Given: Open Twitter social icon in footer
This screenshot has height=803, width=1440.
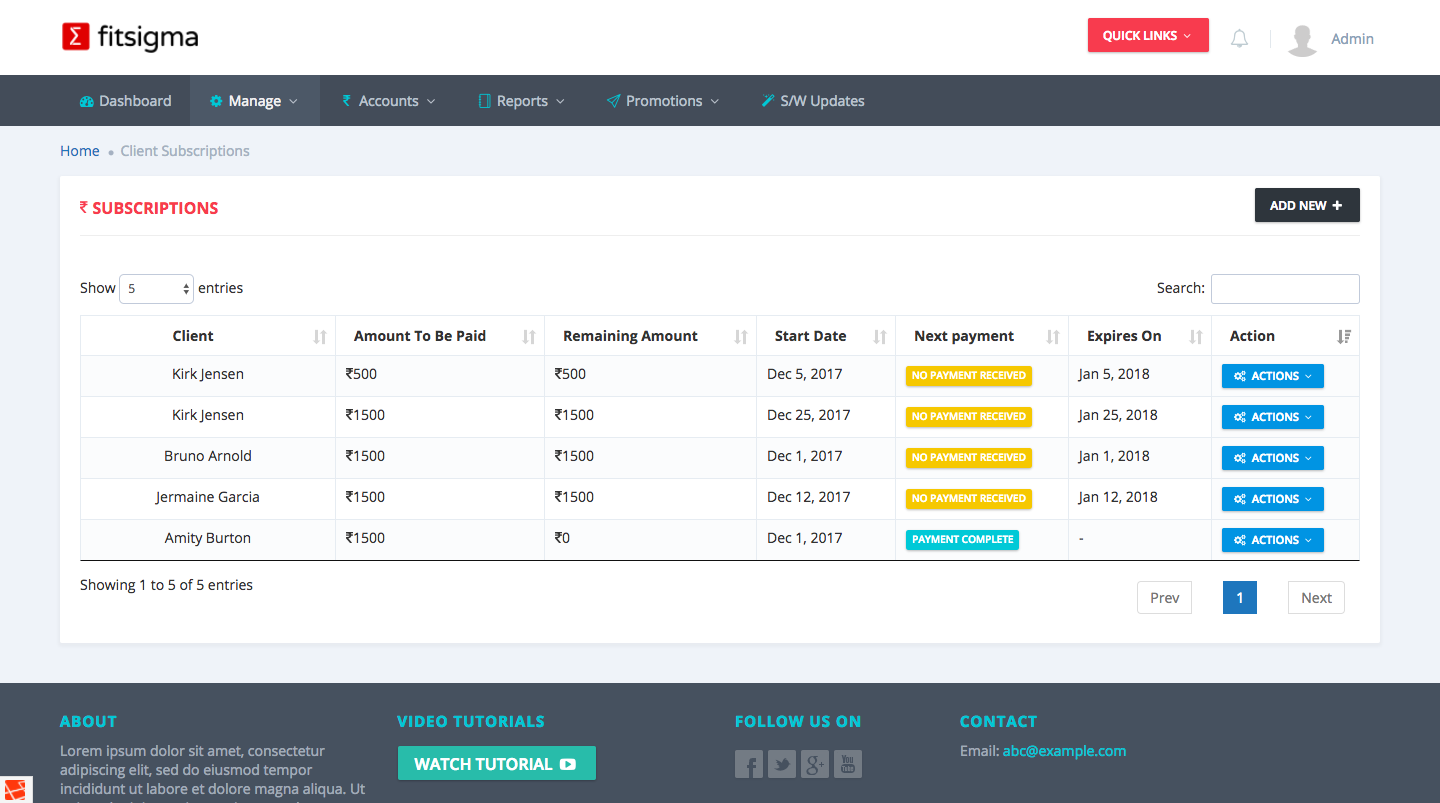Looking at the screenshot, I should tap(781, 764).
